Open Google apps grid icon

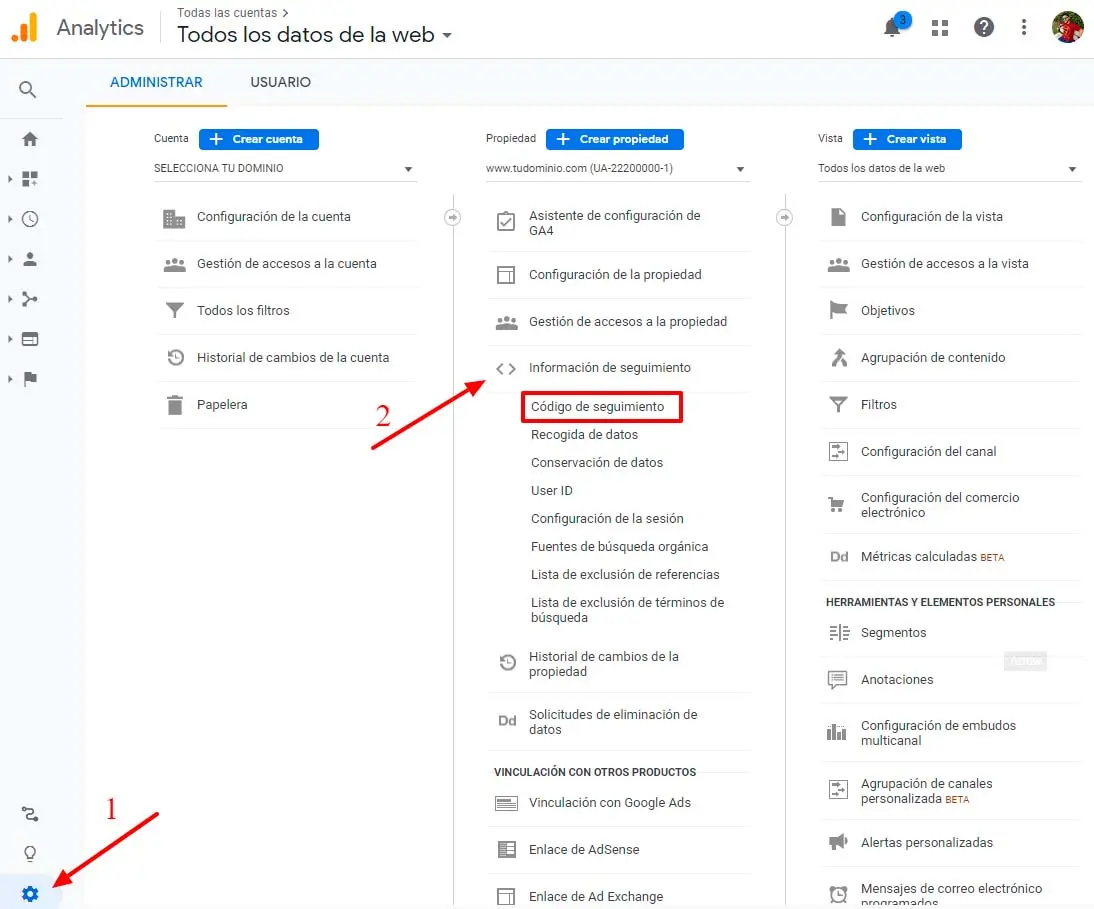tap(940, 28)
